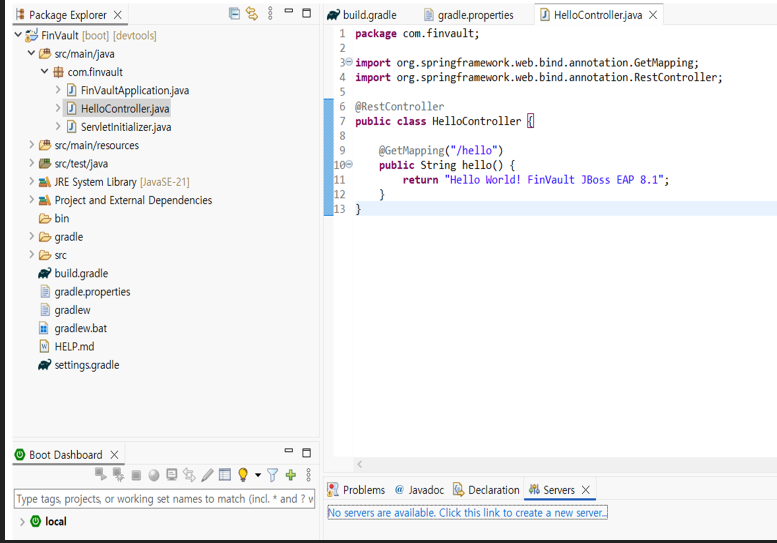This screenshot has height=543, width=777.
Task: Select build.gradle file in Package Explorer
Action: tap(73, 273)
